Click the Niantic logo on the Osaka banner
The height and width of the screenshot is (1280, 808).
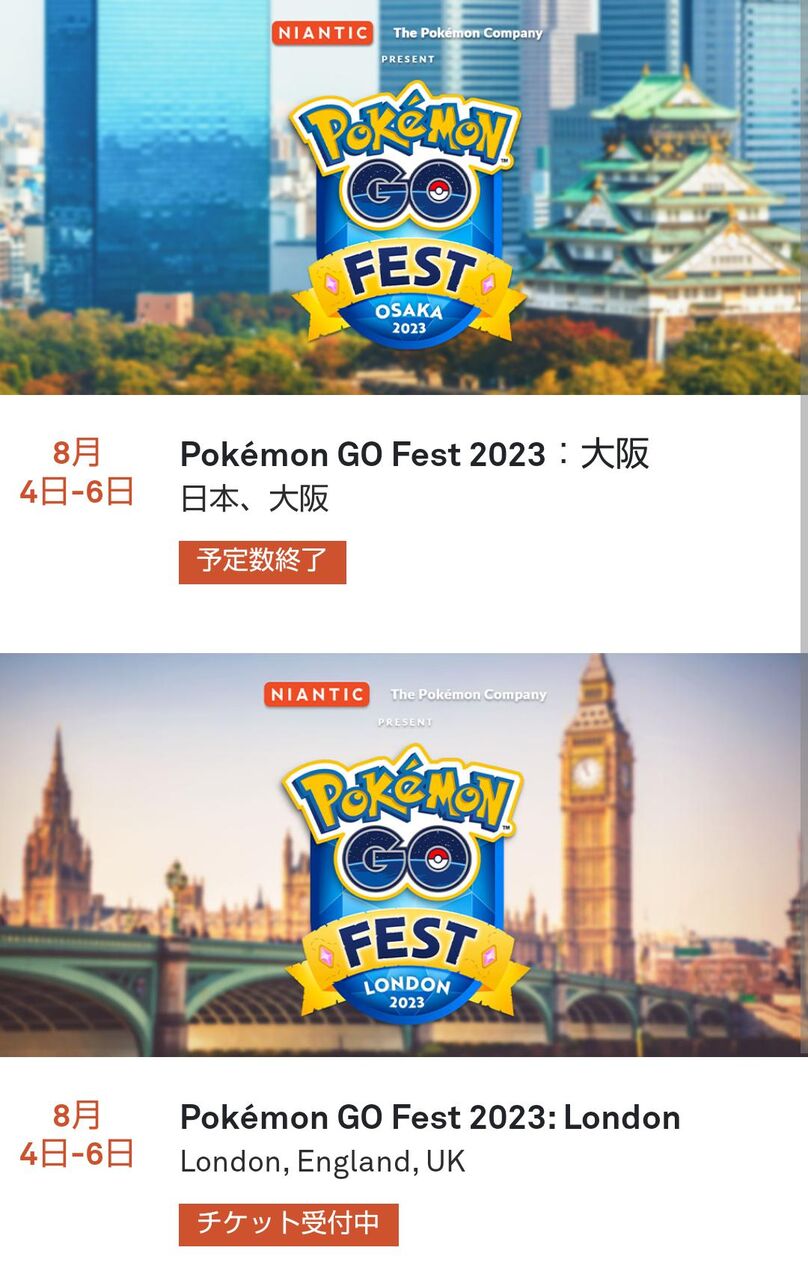[x=322, y=33]
